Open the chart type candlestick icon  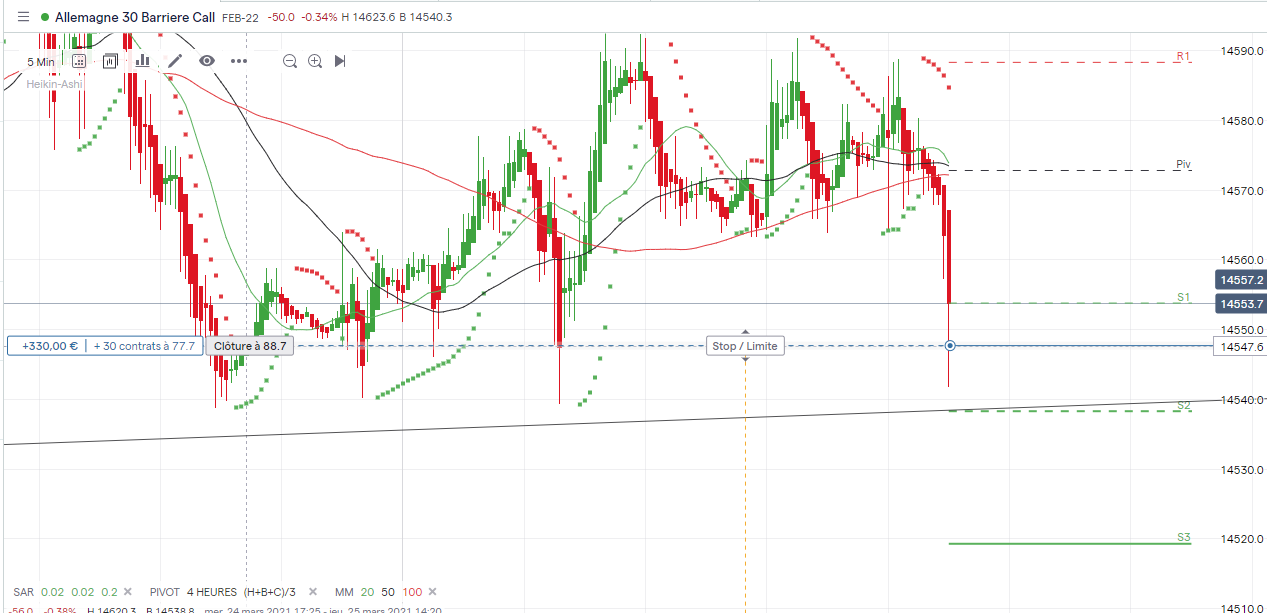110,61
